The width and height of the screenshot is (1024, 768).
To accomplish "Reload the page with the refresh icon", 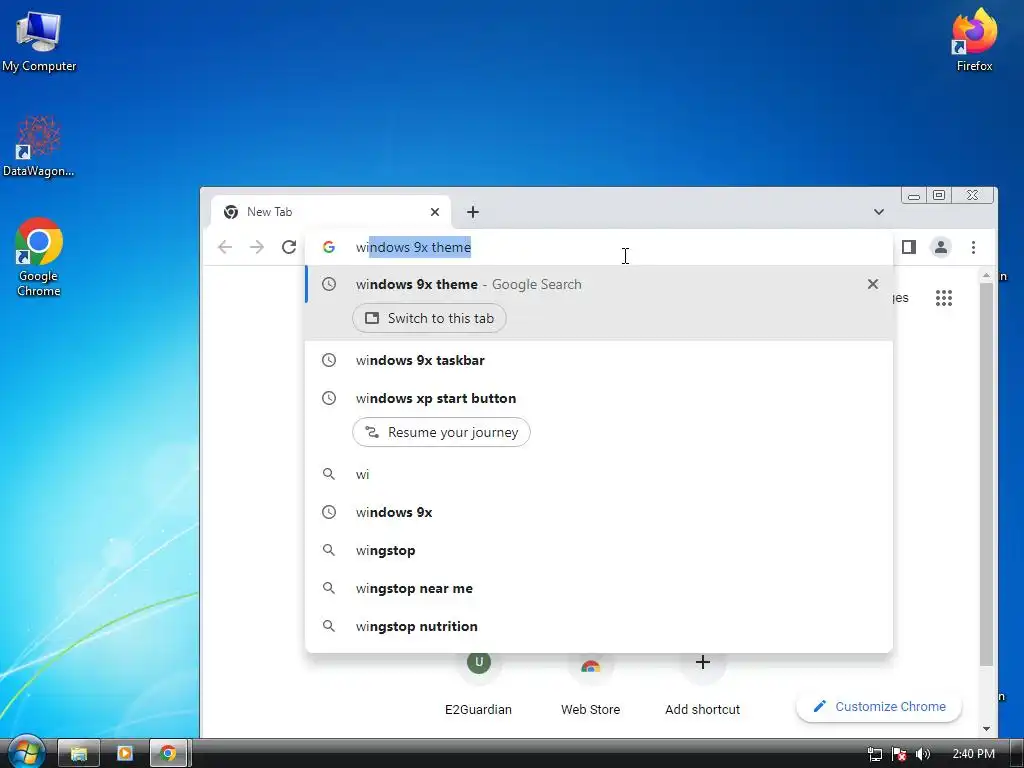I will pyautogui.click(x=289, y=247).
